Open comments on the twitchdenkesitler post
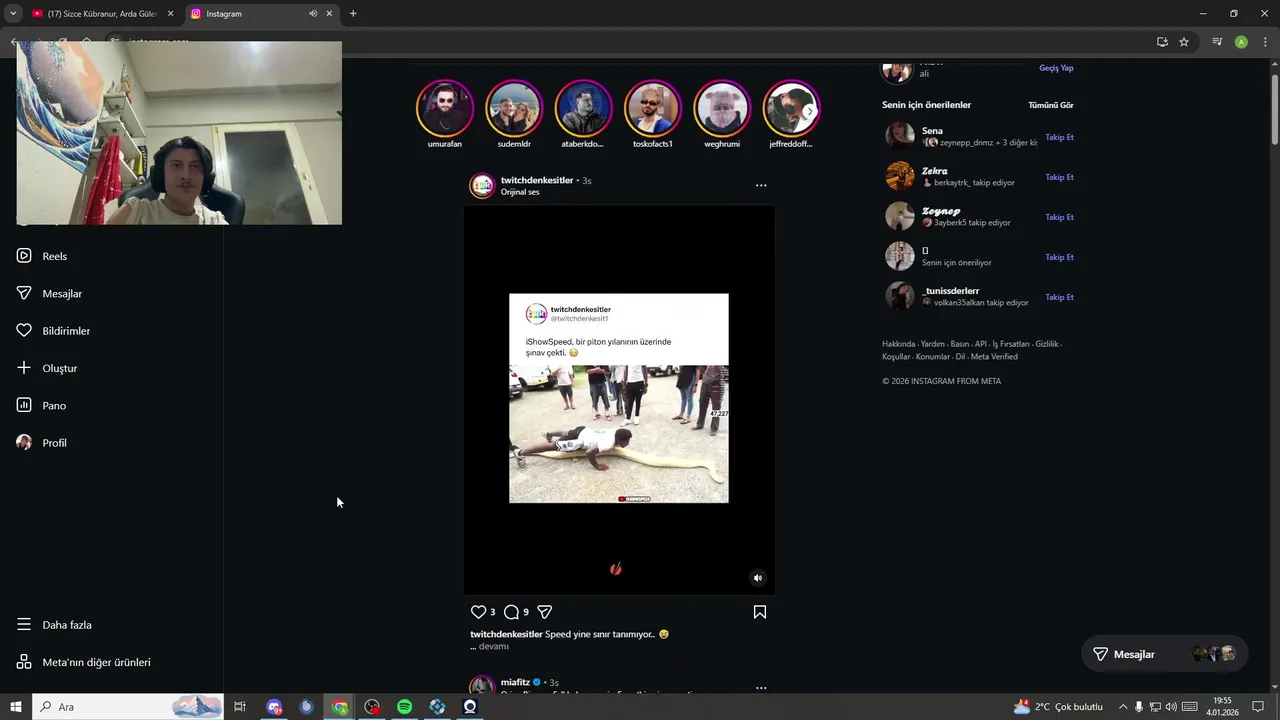 (x=511, y=612)
